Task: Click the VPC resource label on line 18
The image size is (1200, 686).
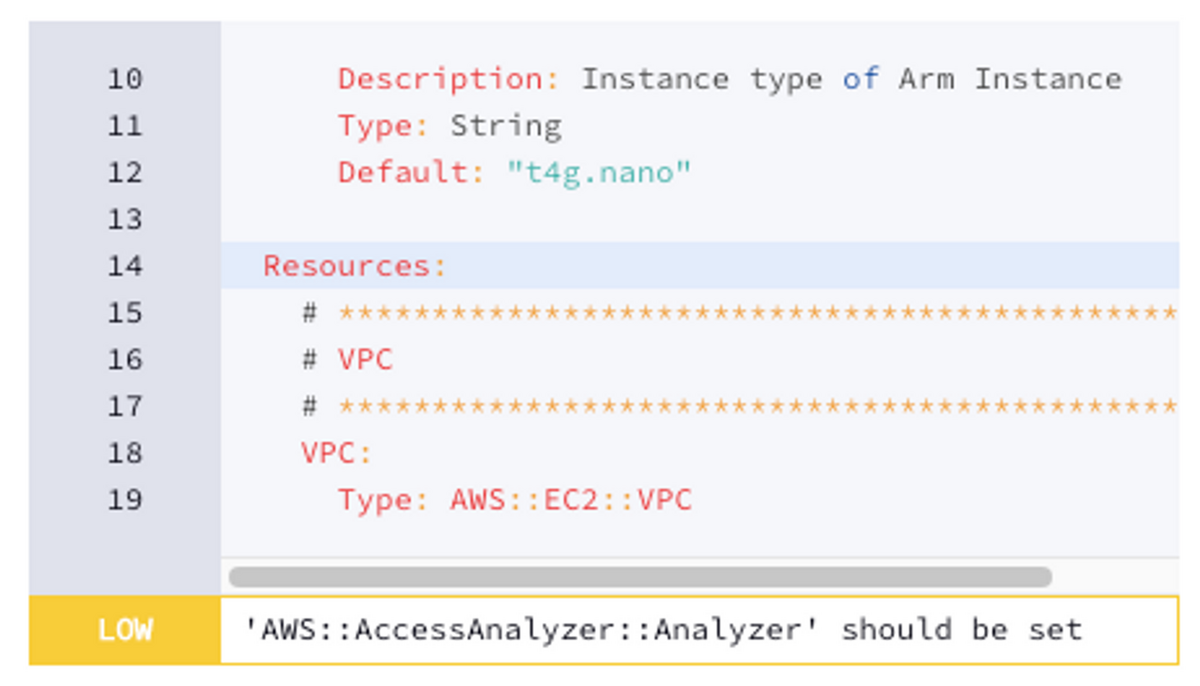Action: coord(332,453)
